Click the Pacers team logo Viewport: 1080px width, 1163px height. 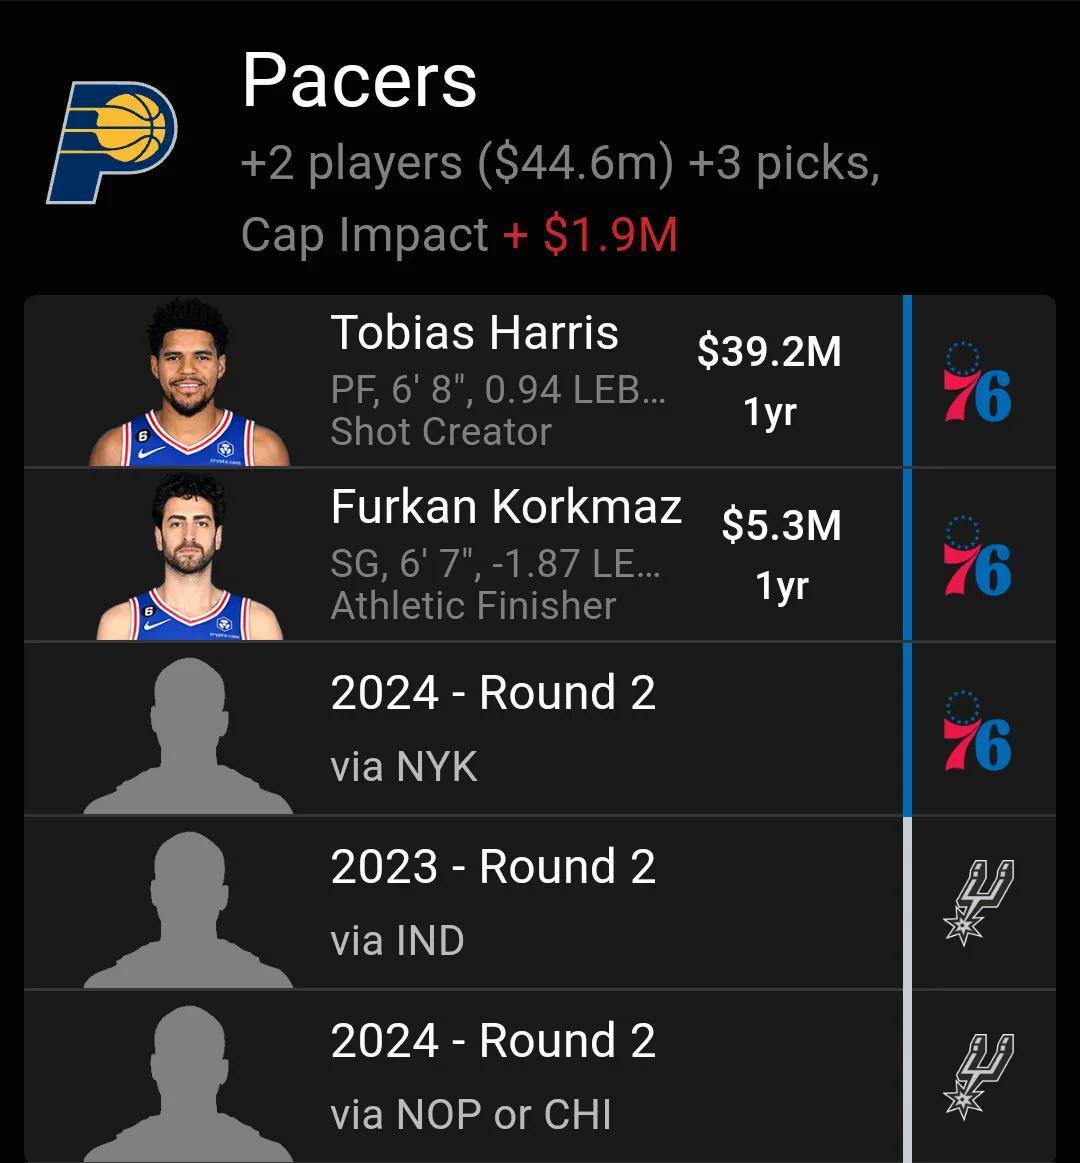[x=111, y=142]
